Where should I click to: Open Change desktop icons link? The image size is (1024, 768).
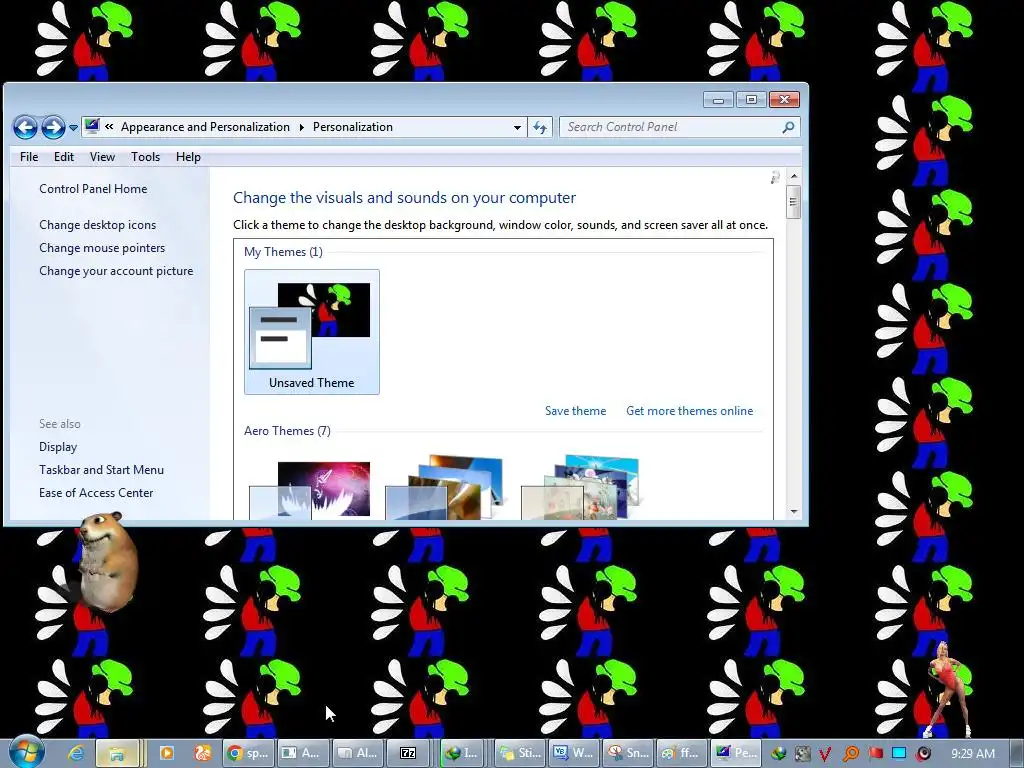point(97,225)
